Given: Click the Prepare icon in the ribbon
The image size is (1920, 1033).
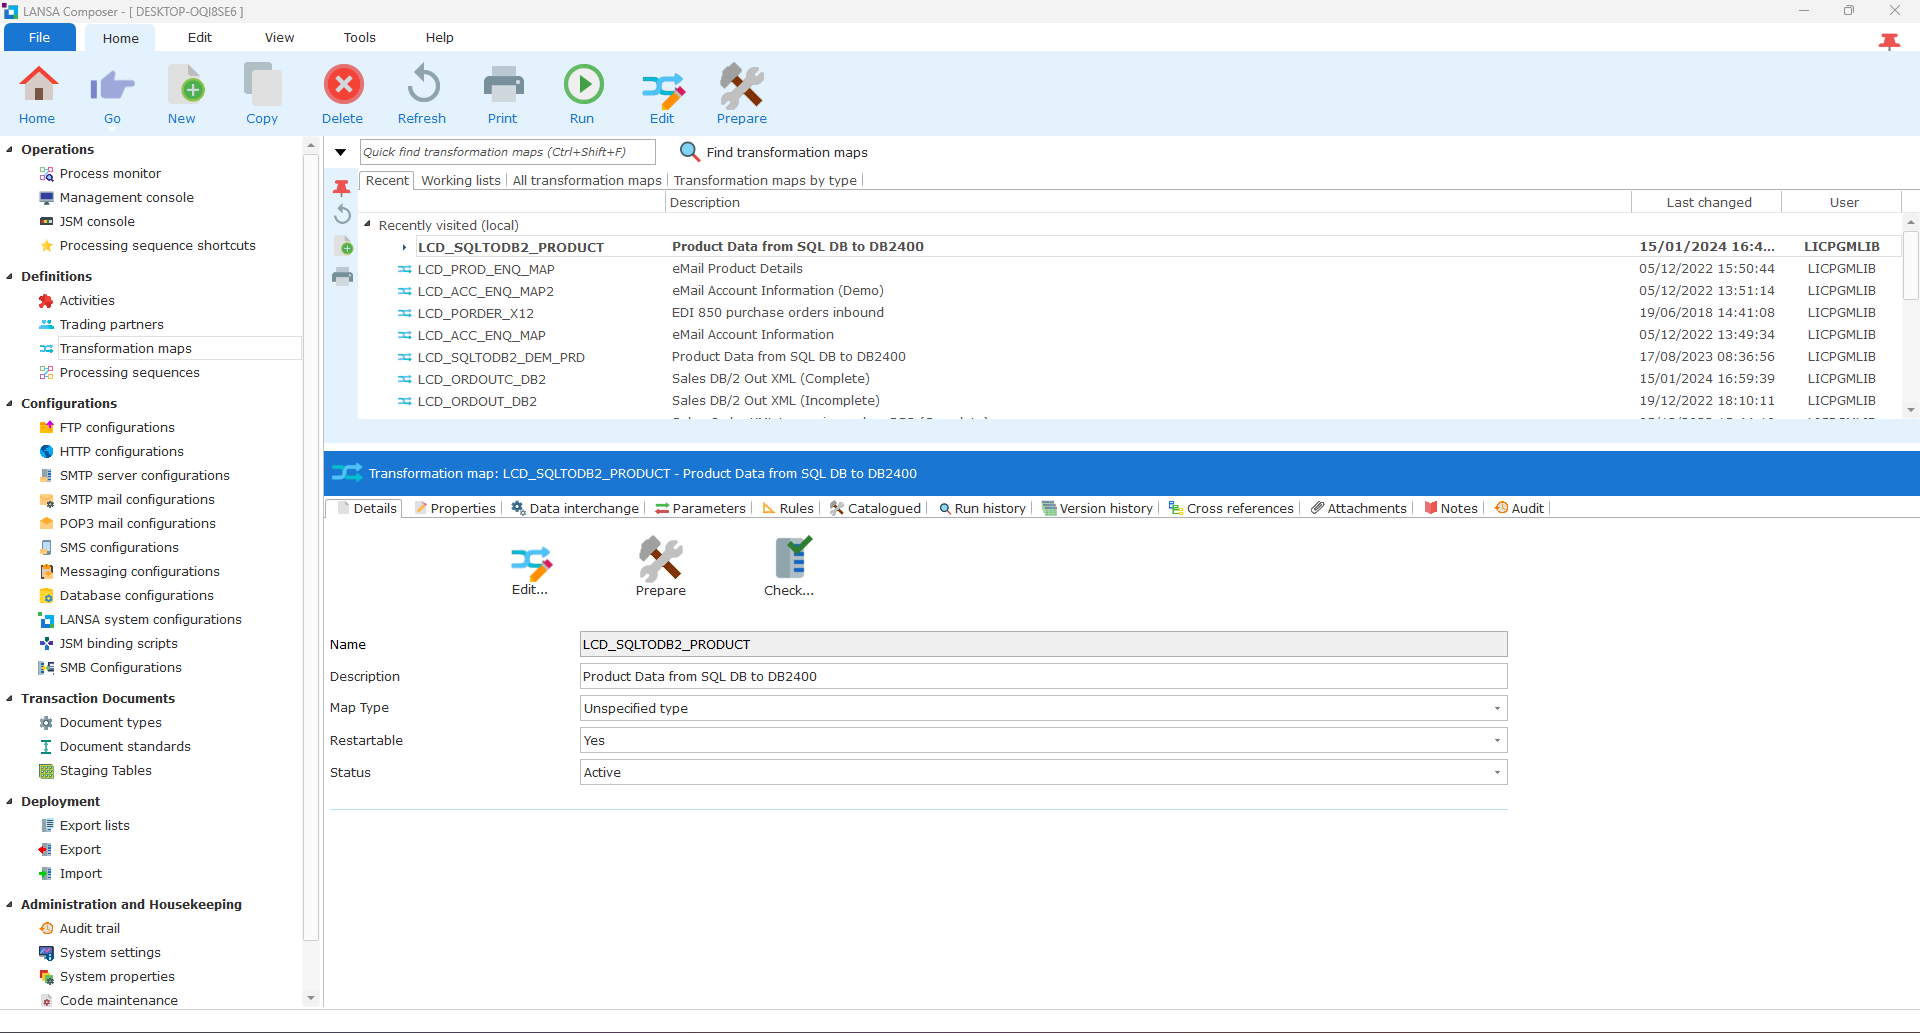Looking at the screenshot, I should coord(741,86).
